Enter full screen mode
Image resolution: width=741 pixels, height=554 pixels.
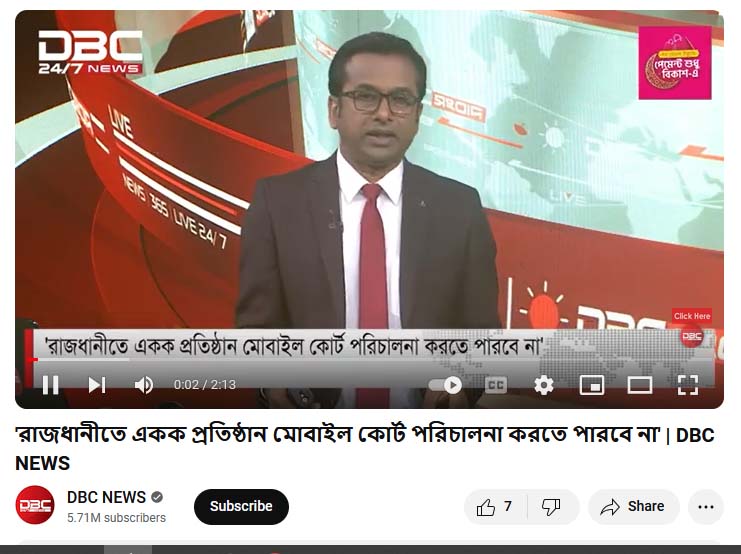(x=688, y=385)
